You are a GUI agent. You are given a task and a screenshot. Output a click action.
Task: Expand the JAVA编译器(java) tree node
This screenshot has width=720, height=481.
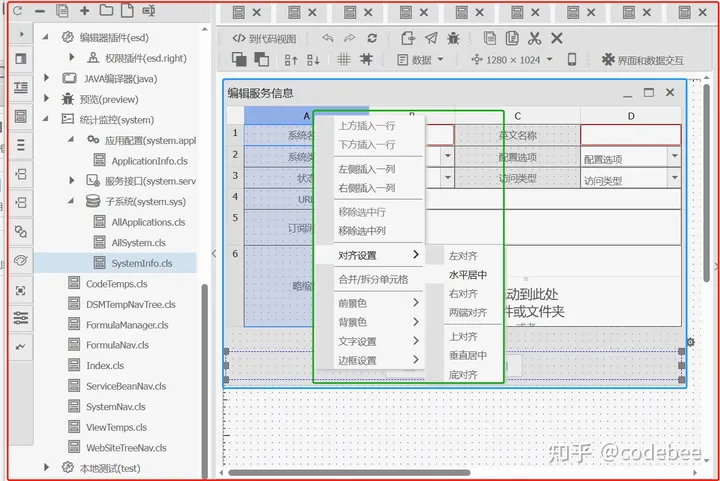click(x=47, y=78)
